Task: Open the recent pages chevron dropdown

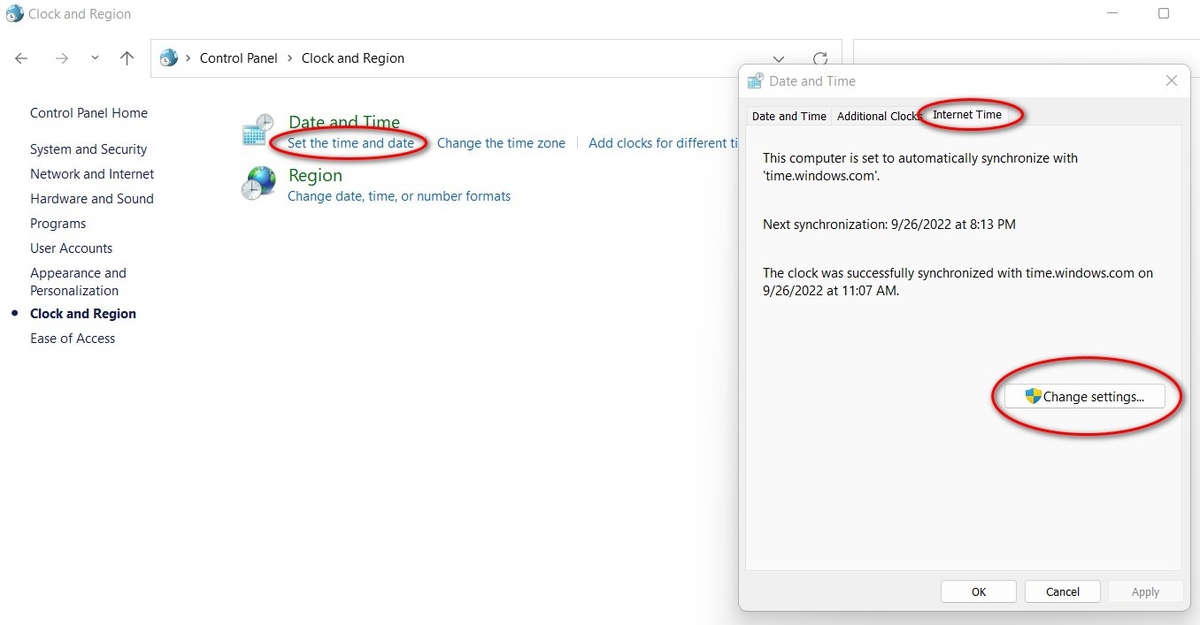Action: (x=94, y=58)
